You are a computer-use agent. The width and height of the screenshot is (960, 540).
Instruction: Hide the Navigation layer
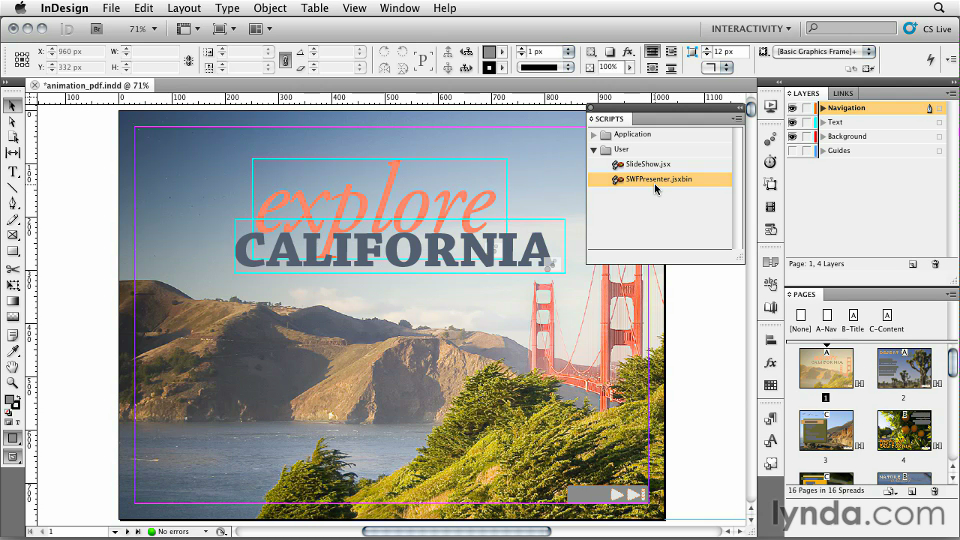tap(793, 108)
